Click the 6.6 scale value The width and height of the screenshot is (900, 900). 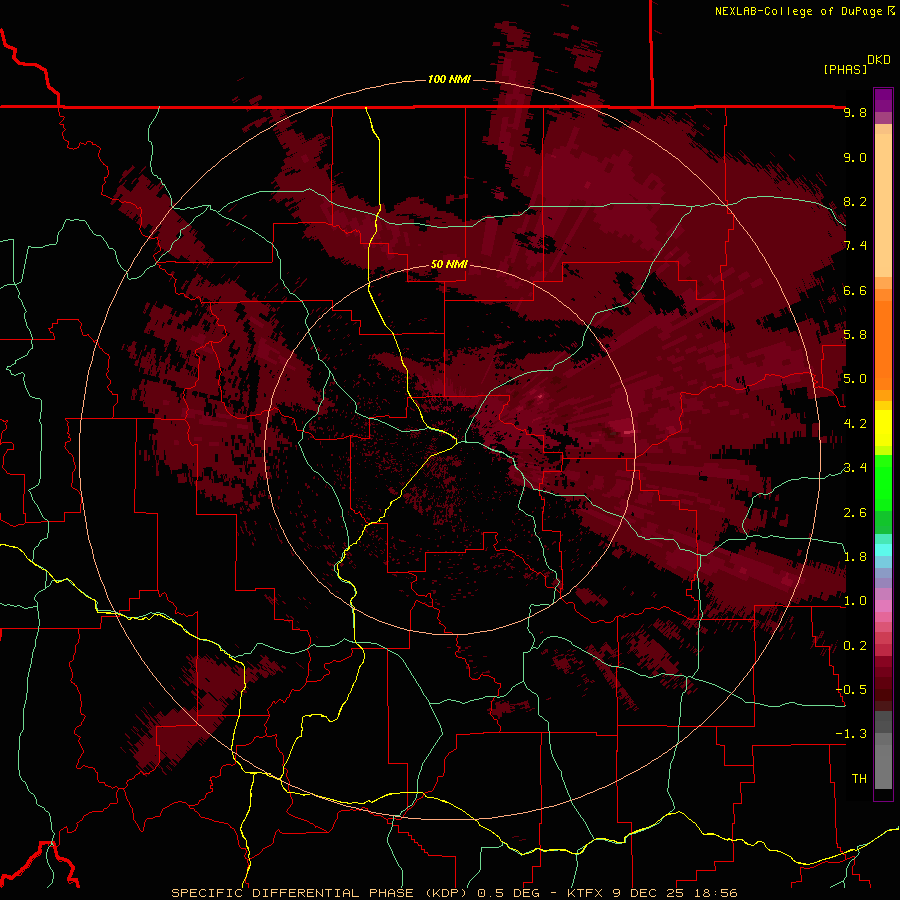tap(855, 290)
